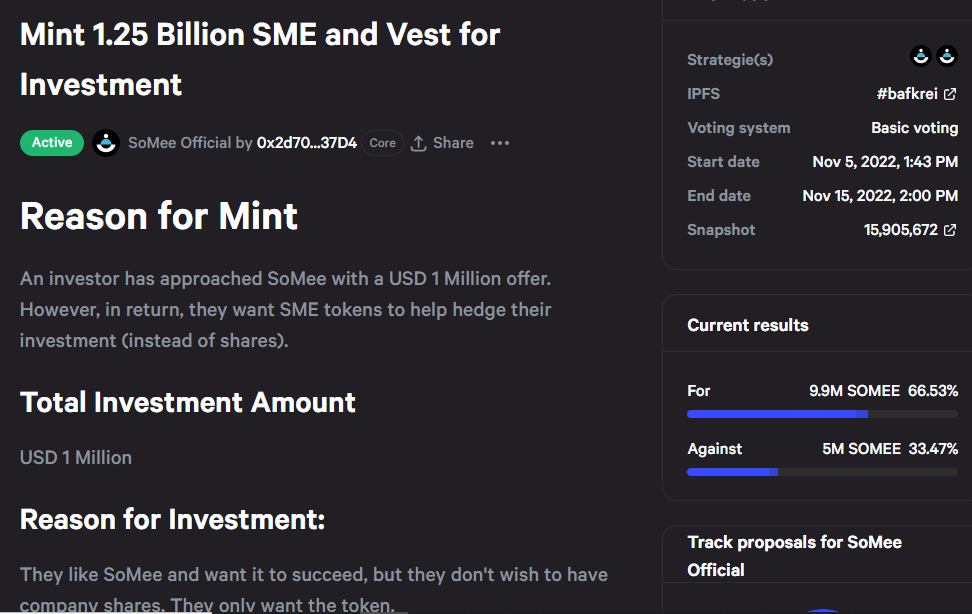Click the Basic voting system value

point(914,128)
